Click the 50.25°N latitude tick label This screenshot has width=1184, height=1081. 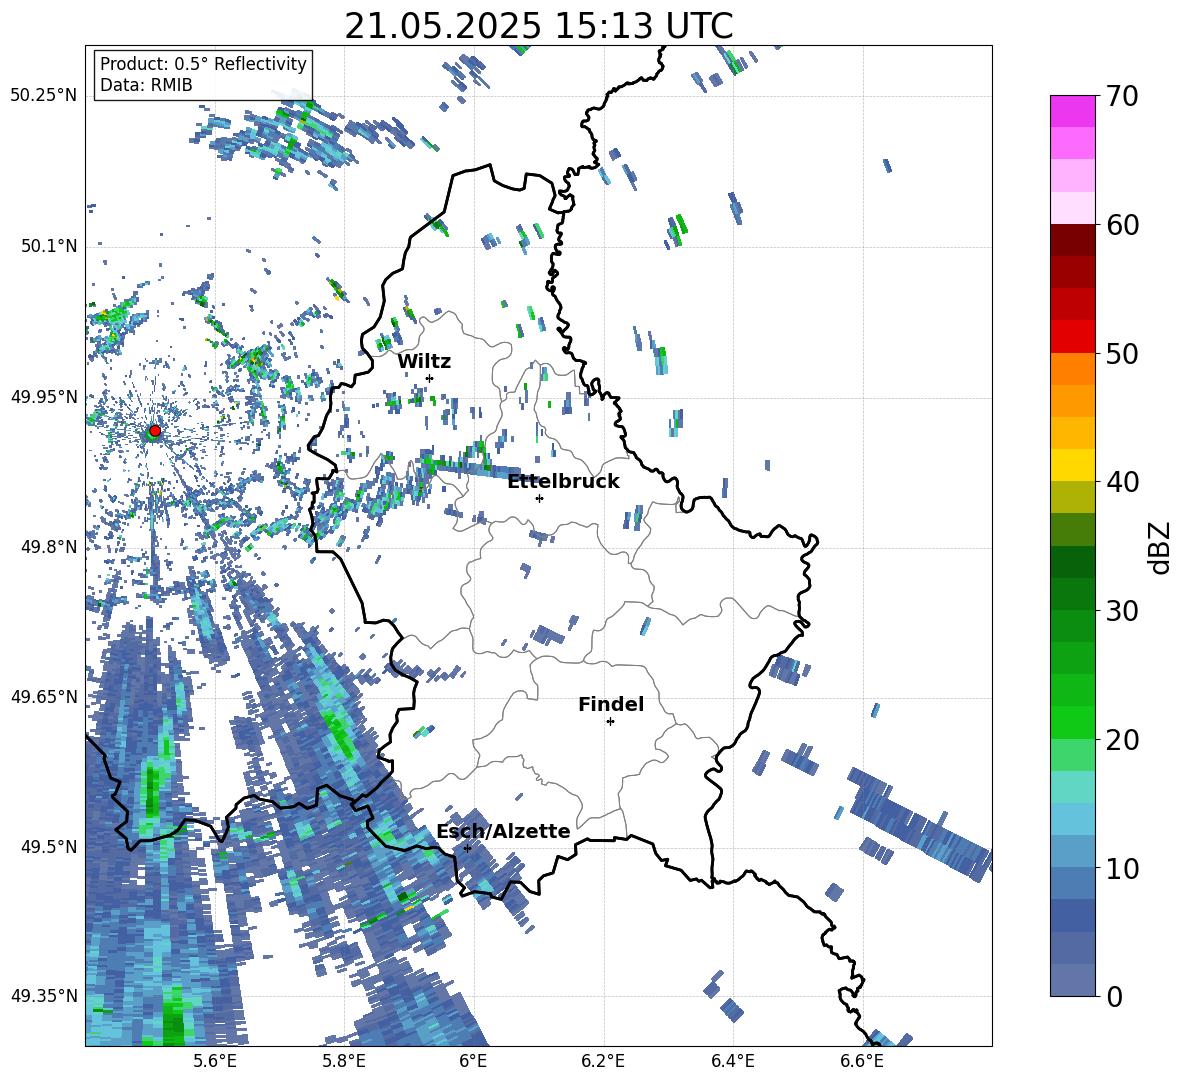pos(44,96)
